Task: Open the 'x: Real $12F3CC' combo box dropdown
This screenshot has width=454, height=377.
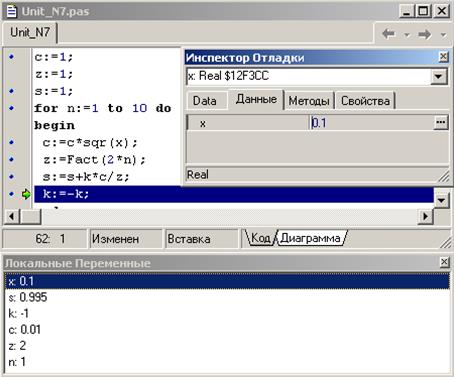Action: tap(439, 77)
